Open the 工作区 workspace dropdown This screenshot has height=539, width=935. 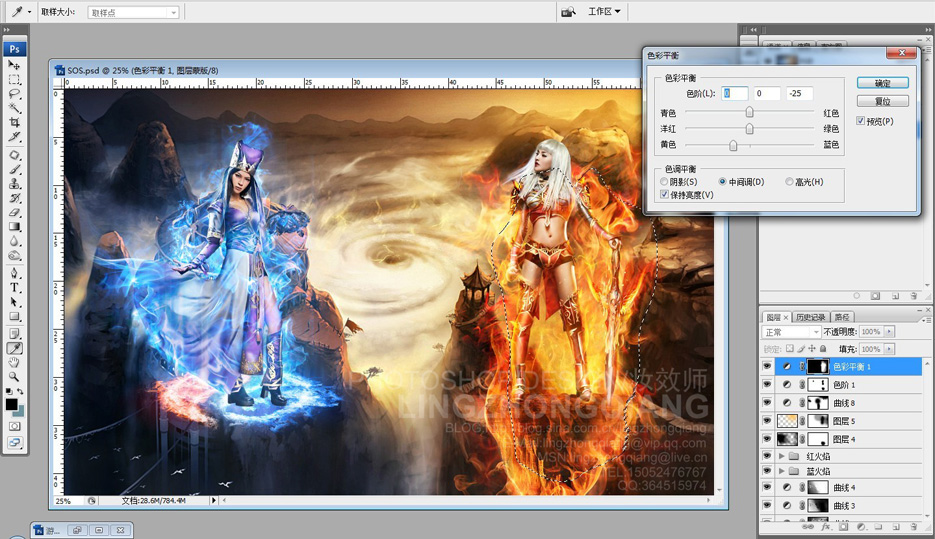(604, 11)
